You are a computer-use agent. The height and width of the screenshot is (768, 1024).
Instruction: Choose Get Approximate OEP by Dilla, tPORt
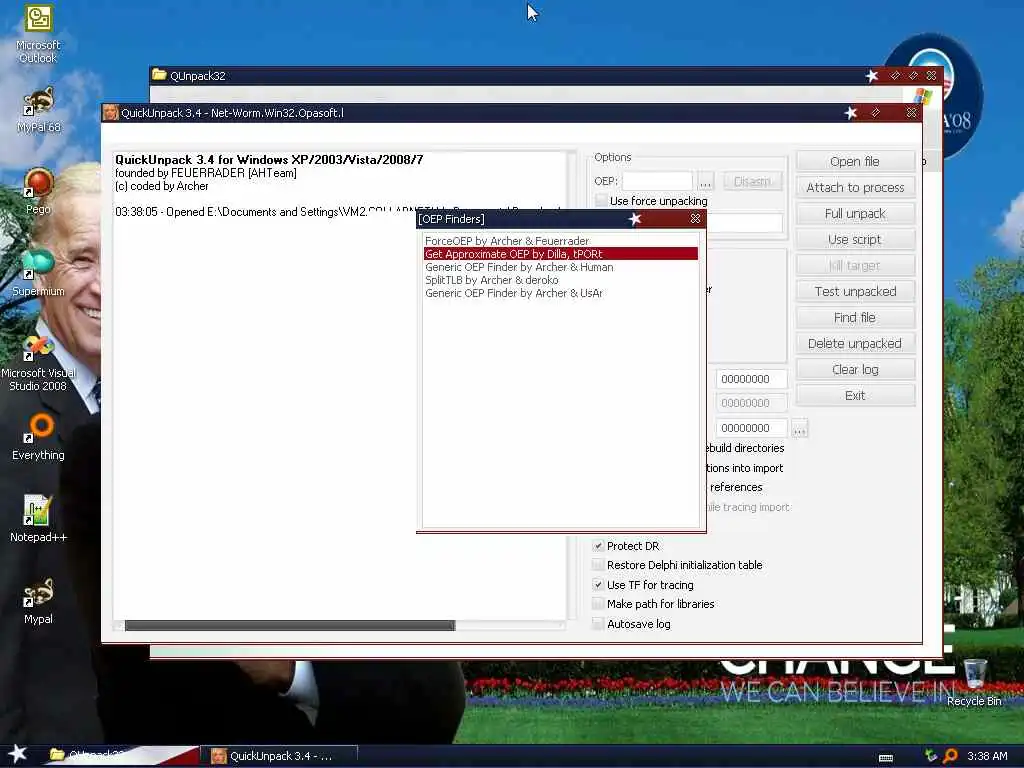click(x=561, y=254)
